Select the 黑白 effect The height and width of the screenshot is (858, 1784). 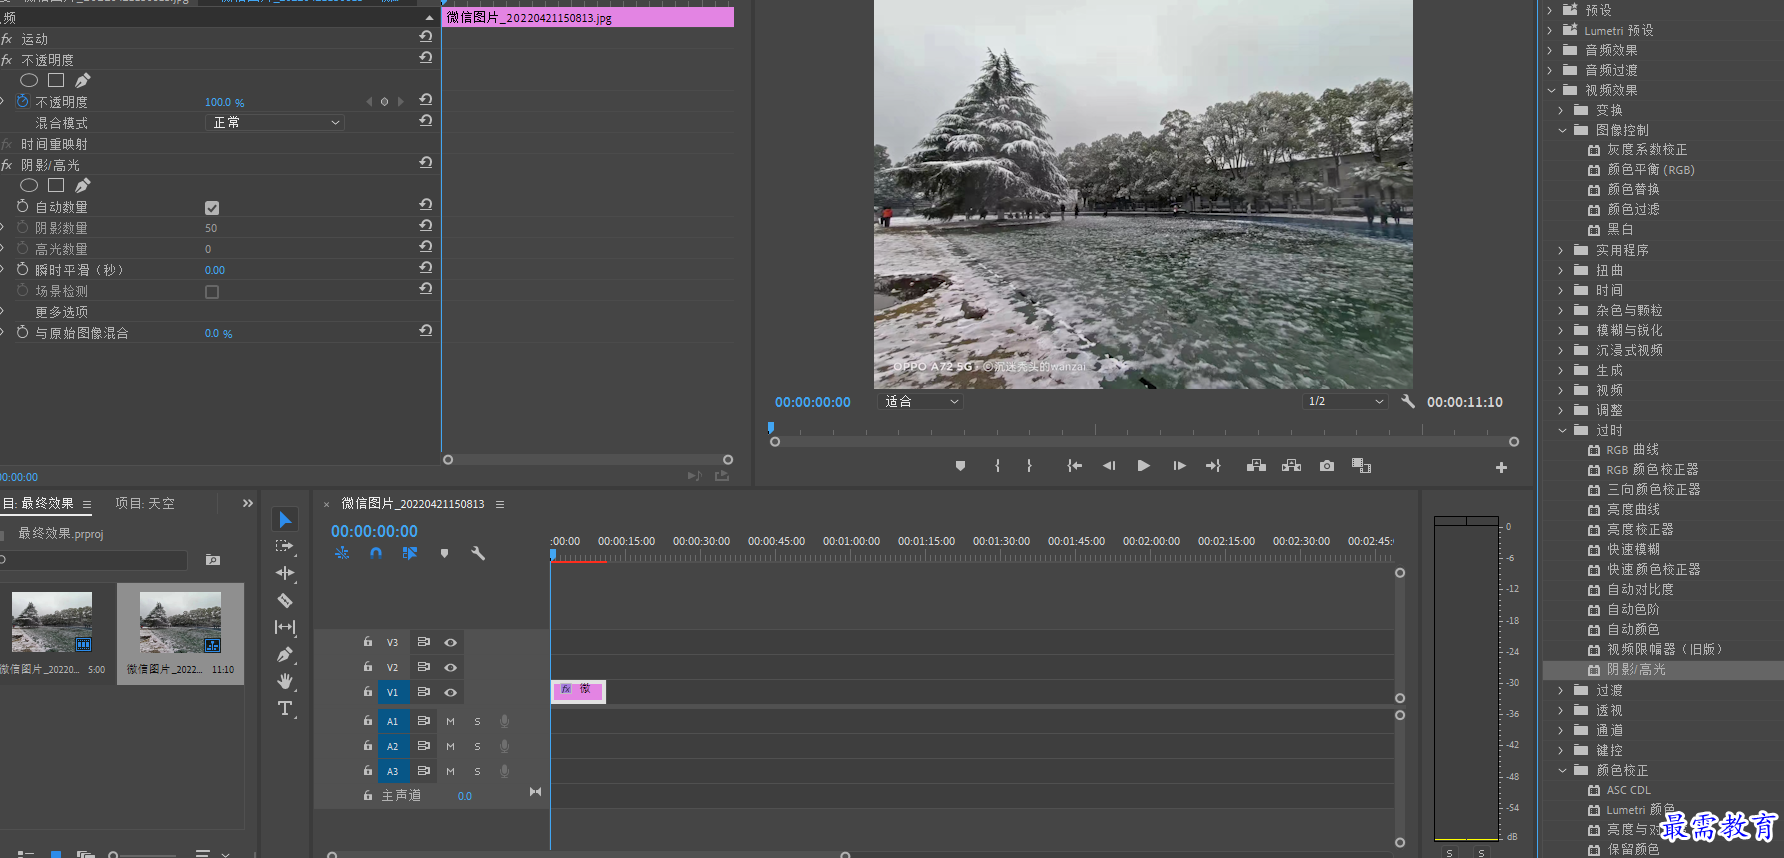[x=1619, y=230]
